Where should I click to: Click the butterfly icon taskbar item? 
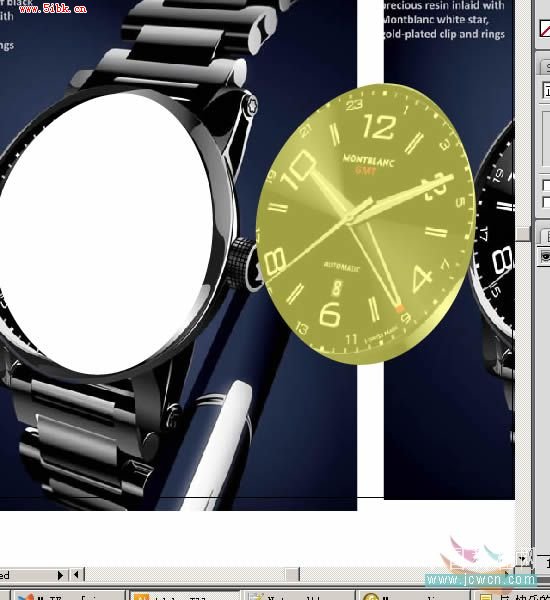coord(69,595)
